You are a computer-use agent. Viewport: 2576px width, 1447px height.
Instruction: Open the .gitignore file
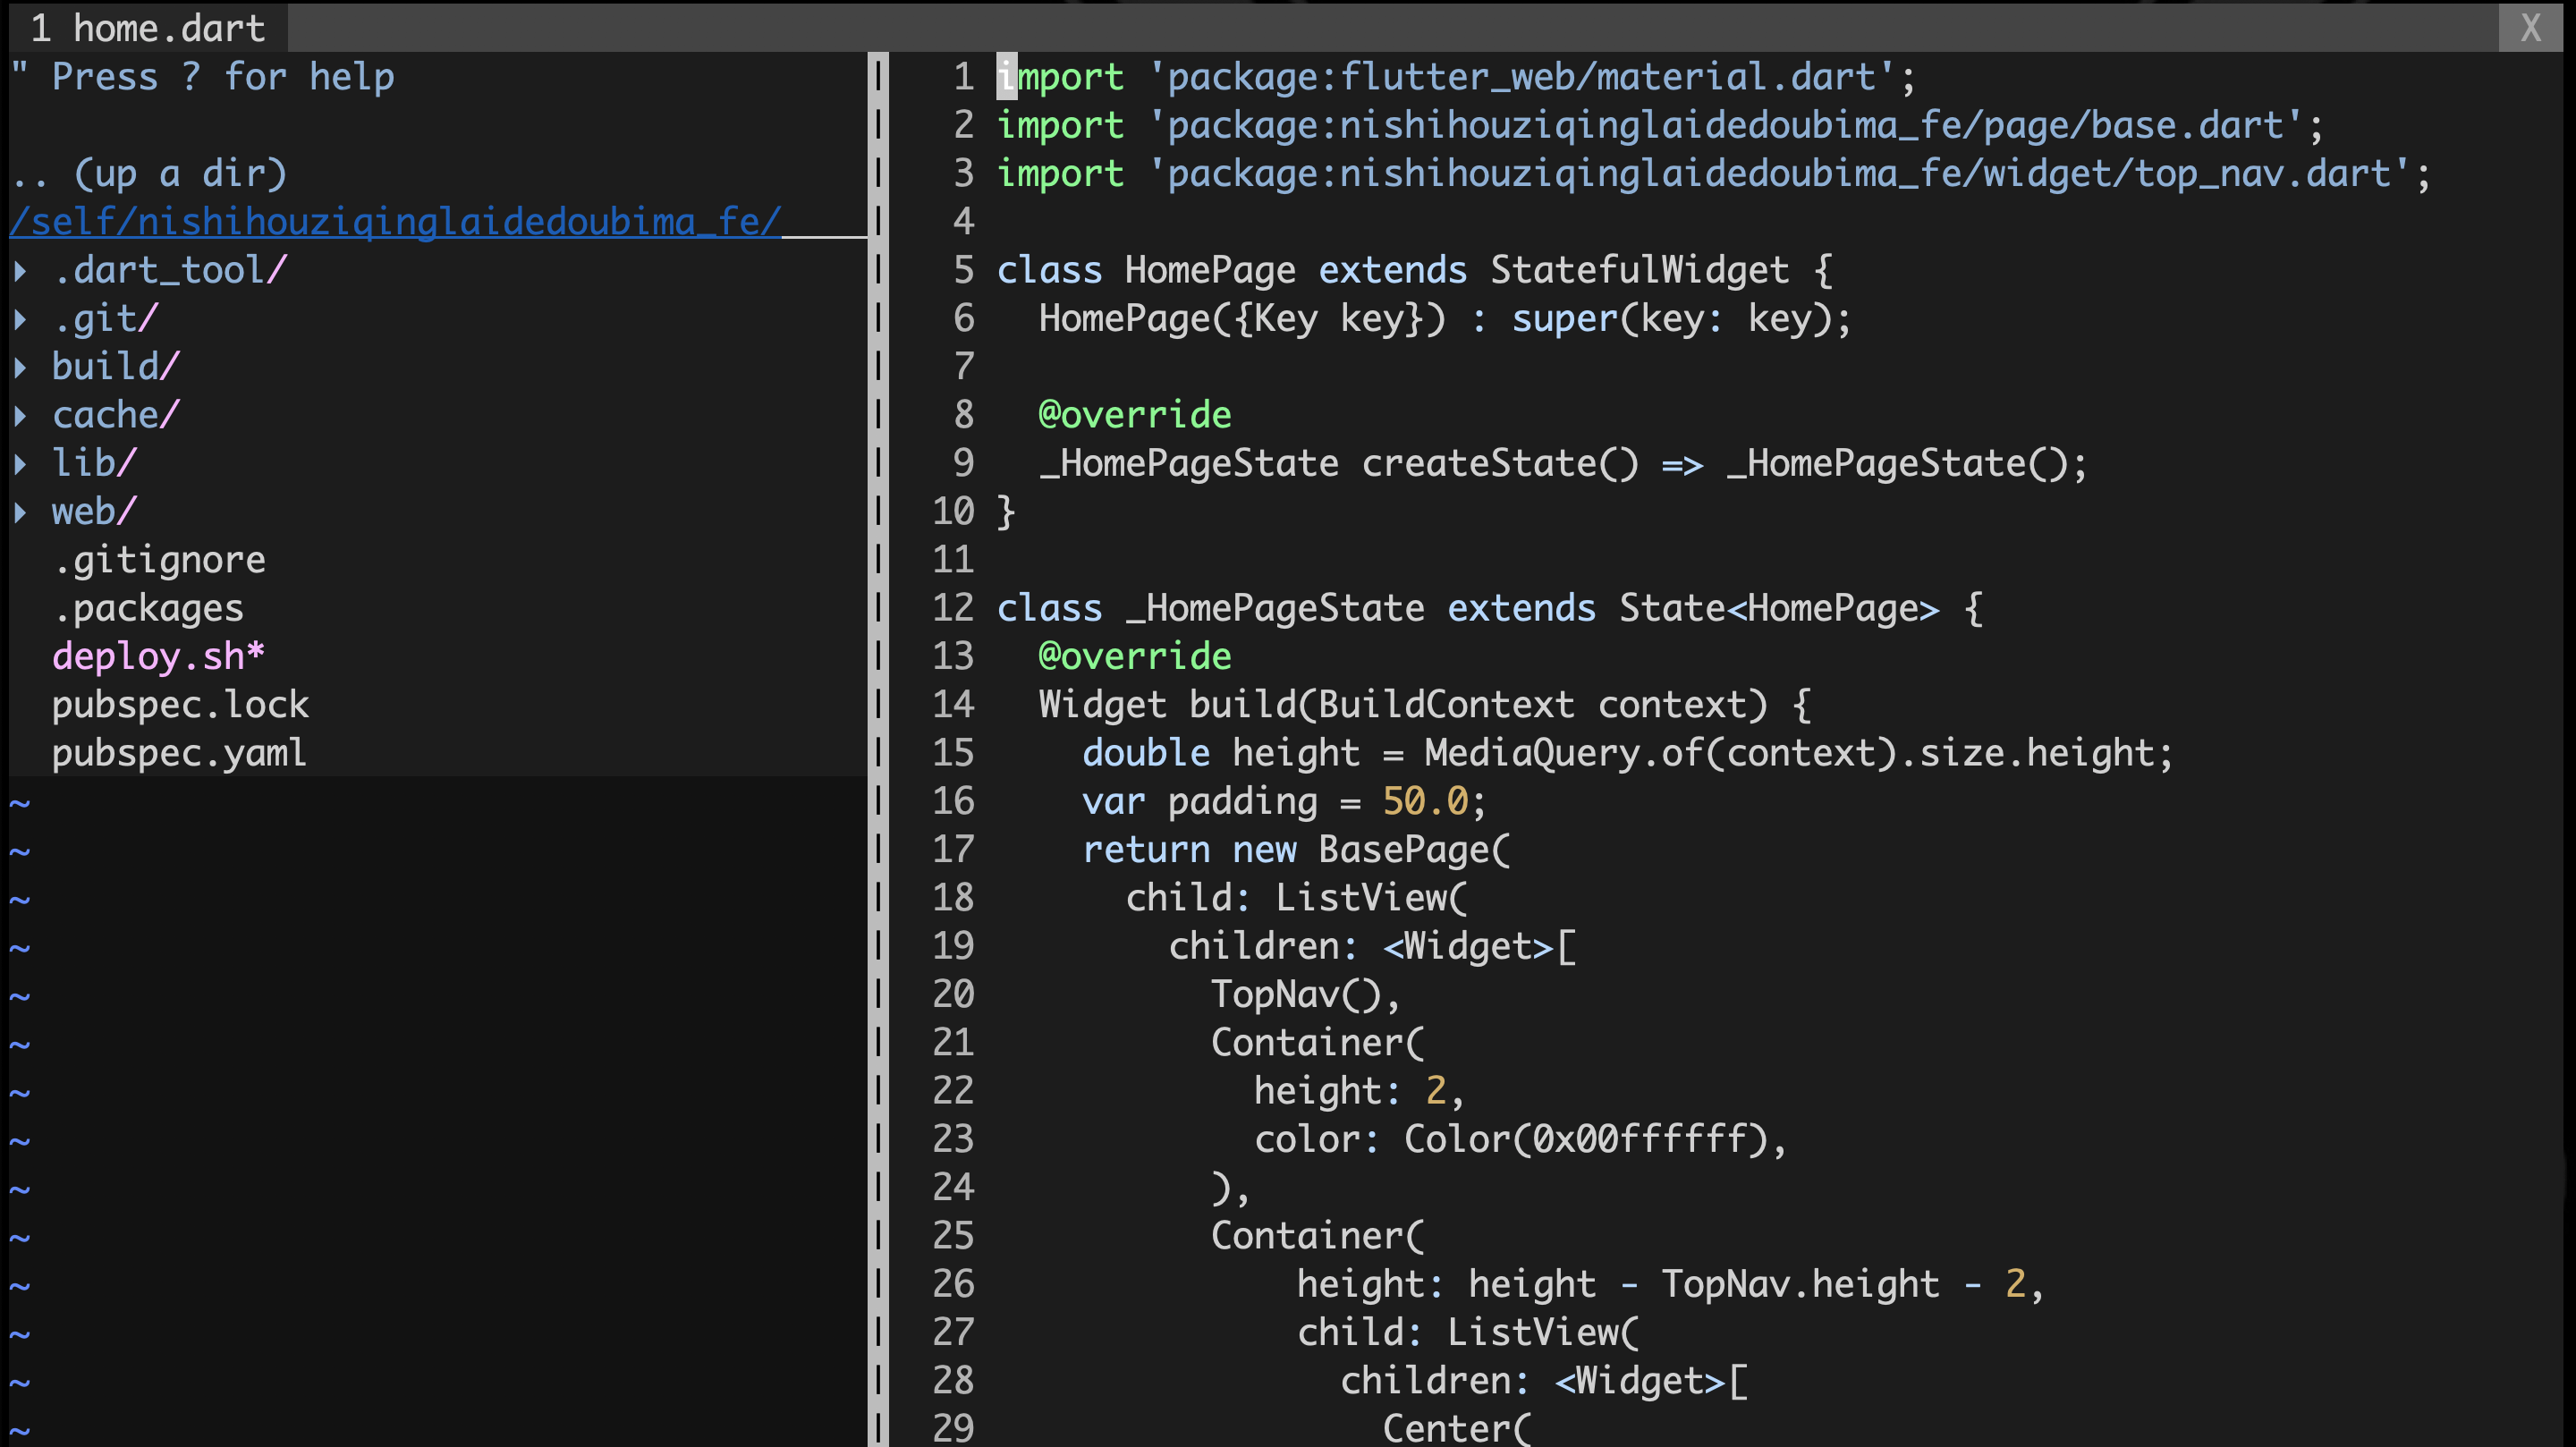click(x=159, y=560)
